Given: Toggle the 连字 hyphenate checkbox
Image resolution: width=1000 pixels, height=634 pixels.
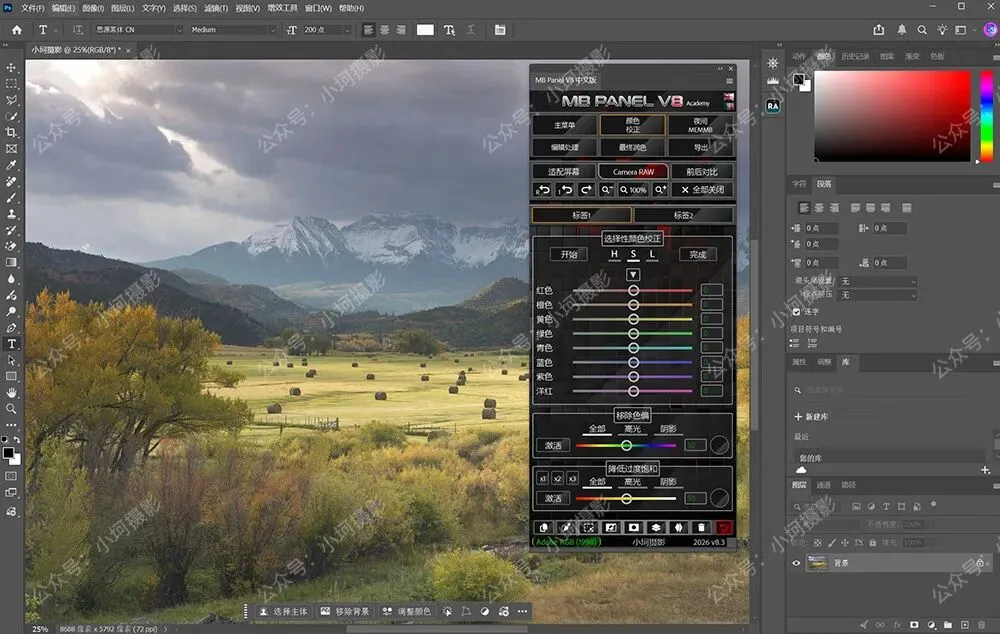Looking at the screenshot, I should pyautogui.click(x=796, y=312).
